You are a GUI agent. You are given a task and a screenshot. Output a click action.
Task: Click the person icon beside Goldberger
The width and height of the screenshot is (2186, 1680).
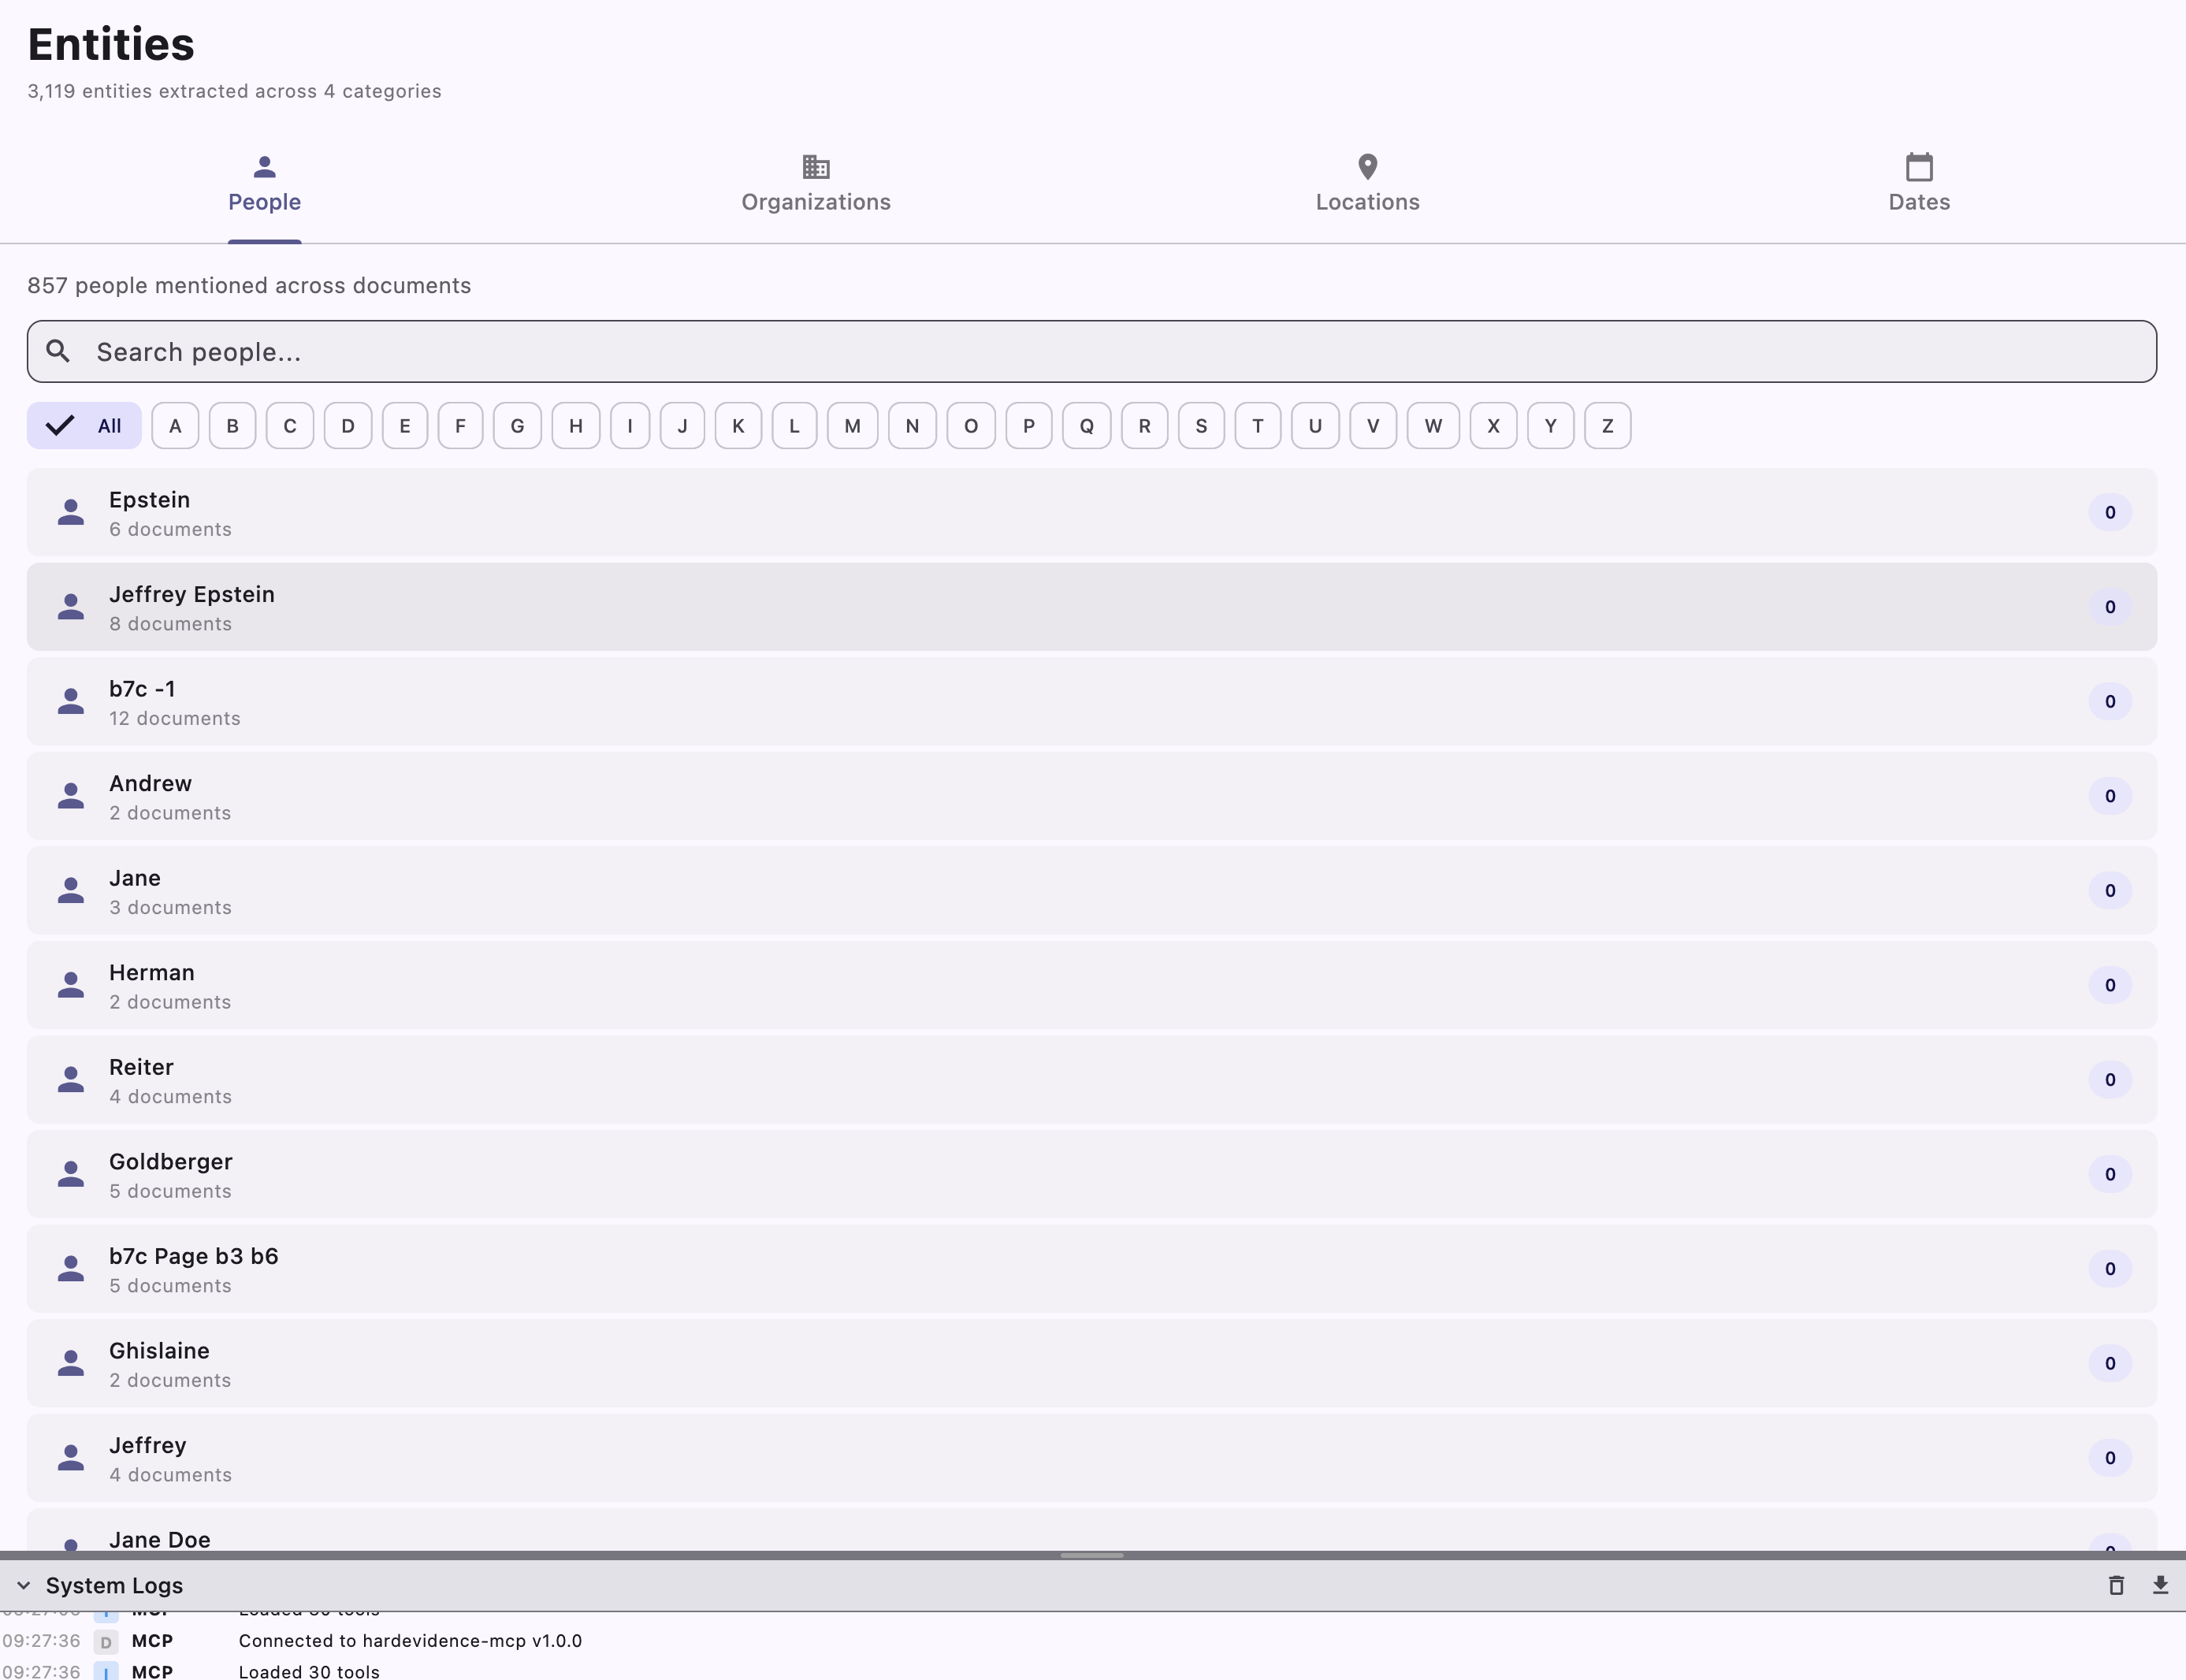click(x=71, y=1174)
